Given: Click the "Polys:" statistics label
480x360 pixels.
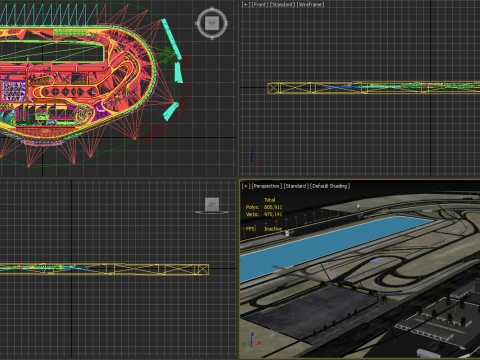Looking at the screenshot, I should click(252, 207).
